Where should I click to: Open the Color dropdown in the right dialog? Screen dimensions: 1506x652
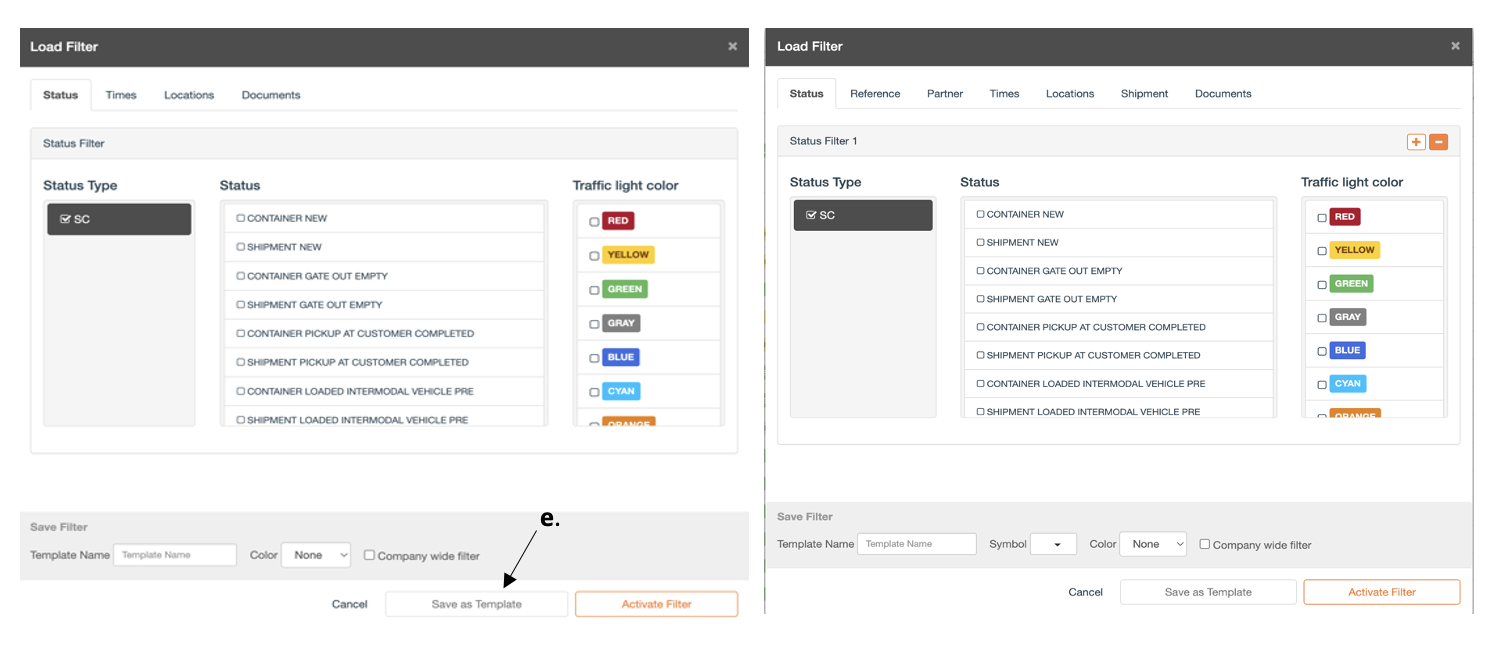coord(1153,544)
